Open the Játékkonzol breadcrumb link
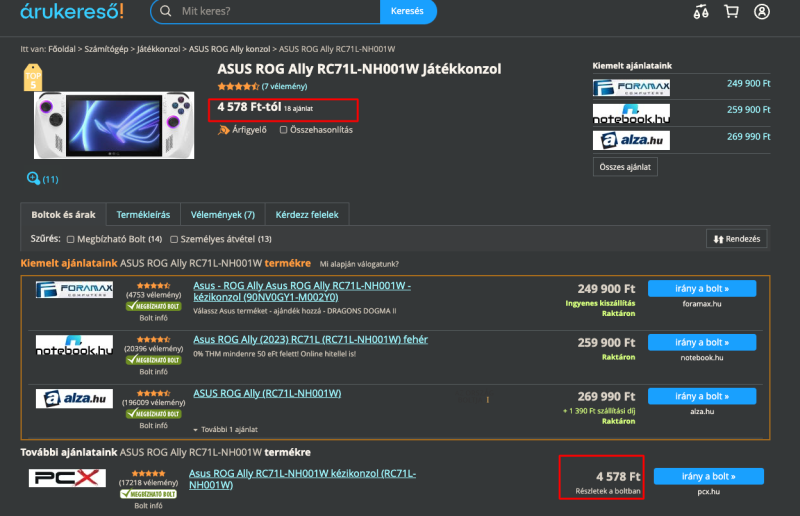This screenshot has width=800, height=516. point(158,49)
